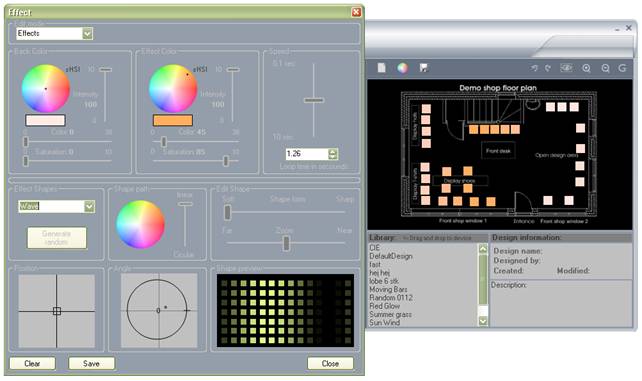Zoom out of the floor plan
Viewport: 642px width, 381px height.
pos(605,68)
